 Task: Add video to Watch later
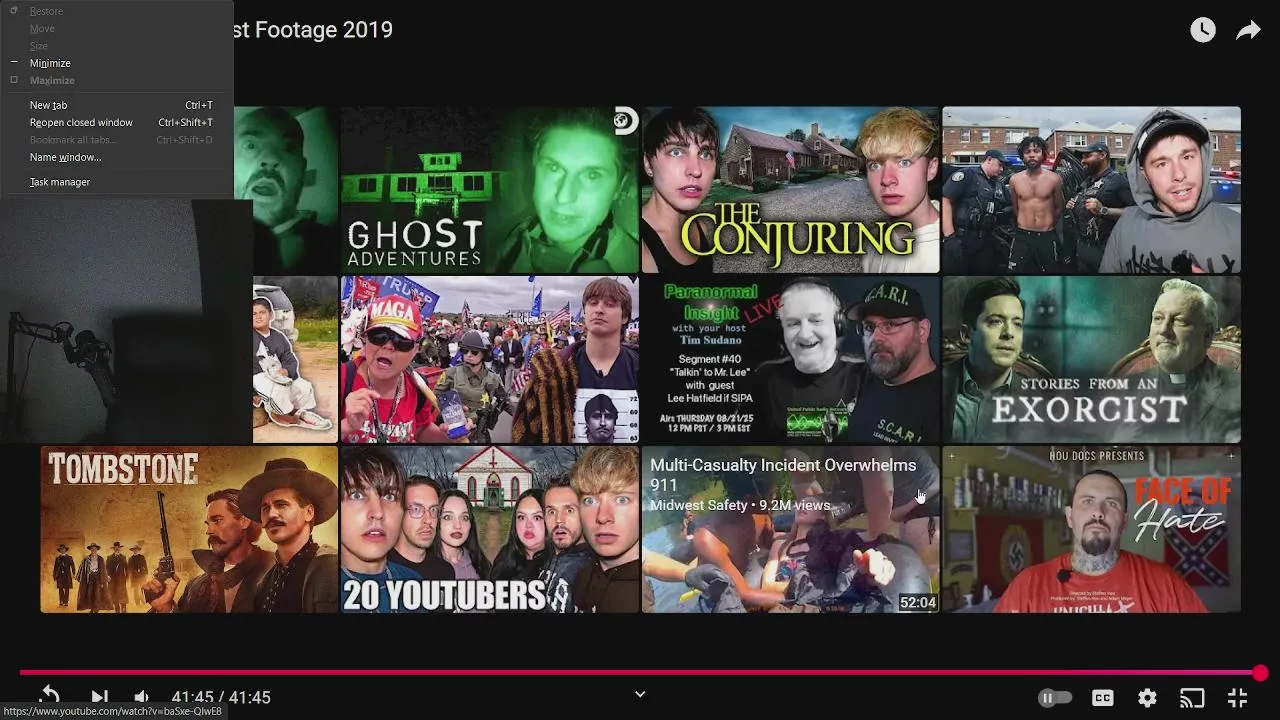point(1203,30)
